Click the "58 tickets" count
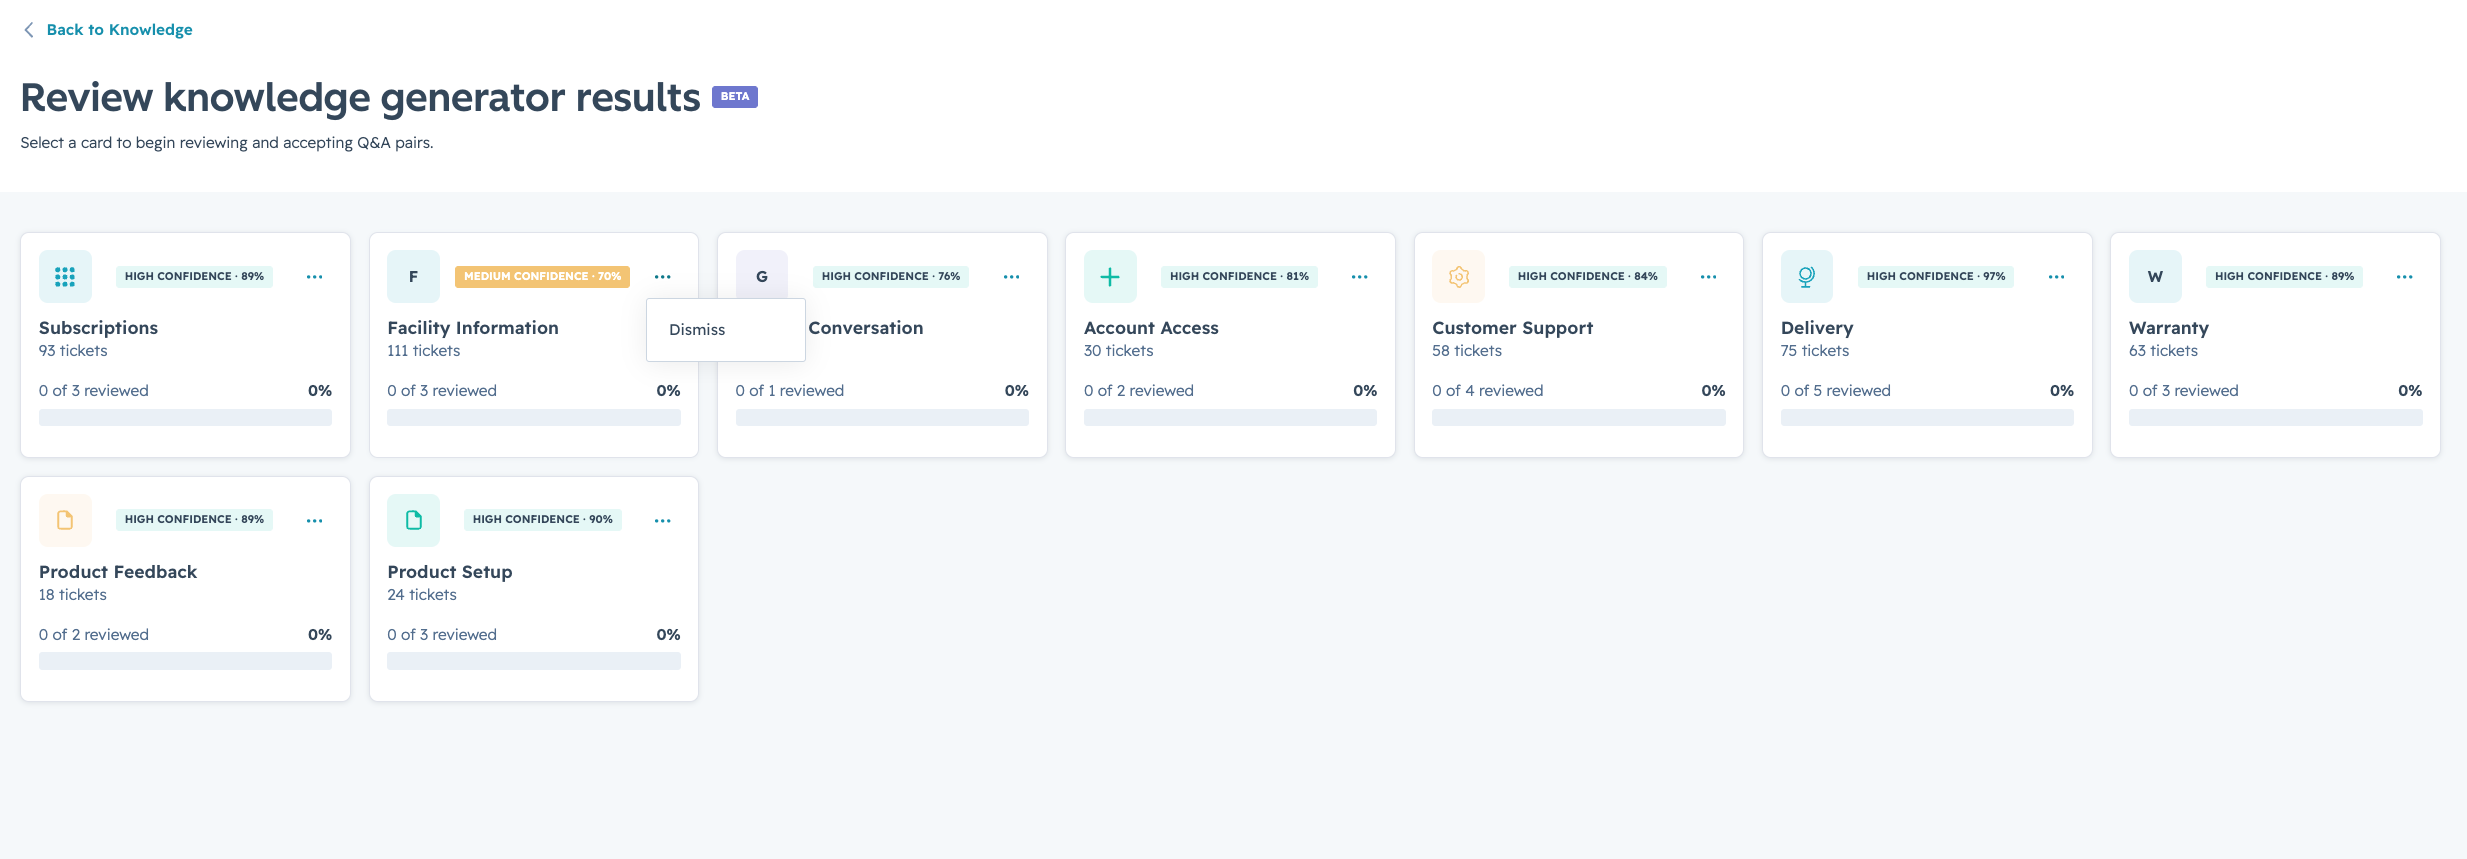The width and height of the screenshot is (2467, 859). (1467, 351)
